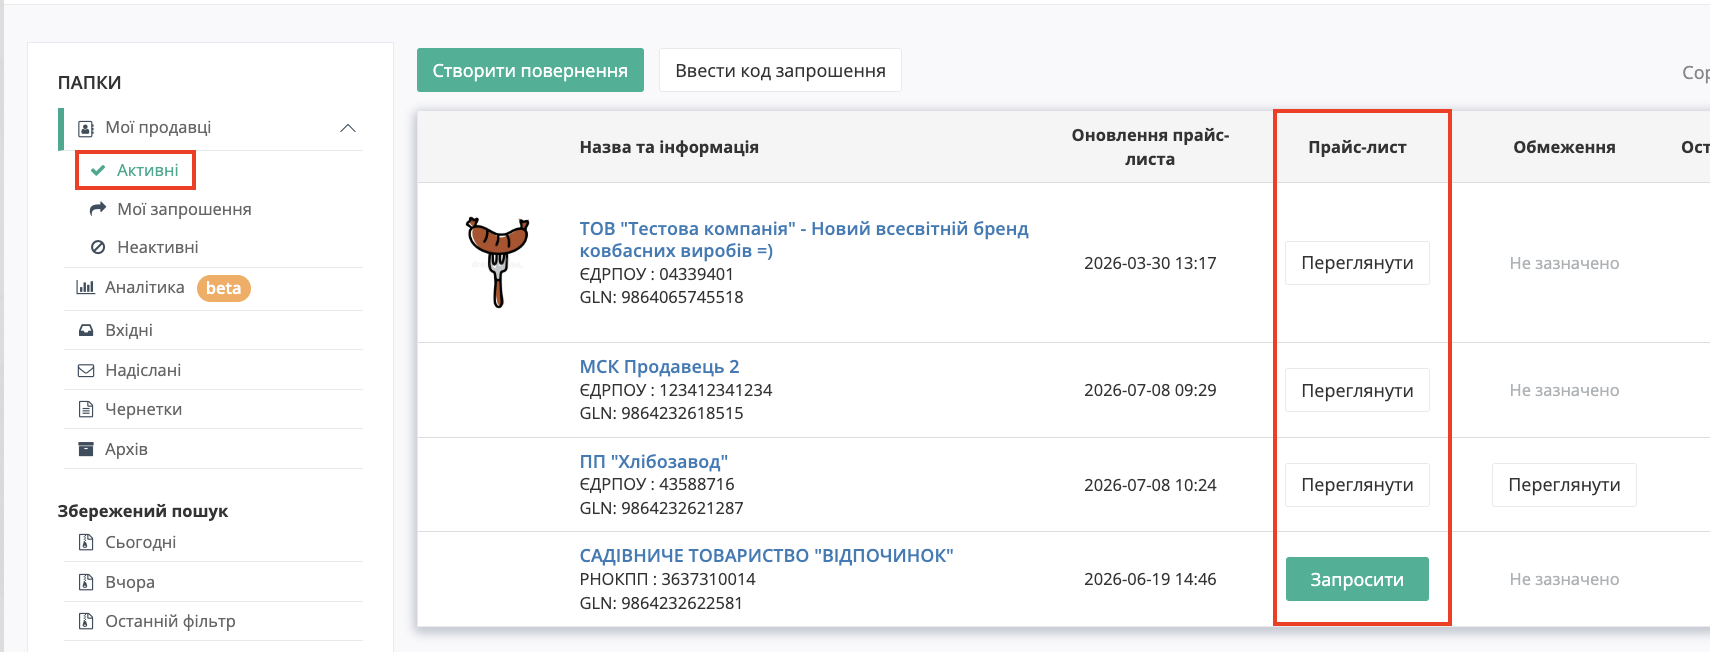1710x652 pixels.
Task: Click Не зазначено in МСК Продавець 2 row
Action: [1564, 390]
